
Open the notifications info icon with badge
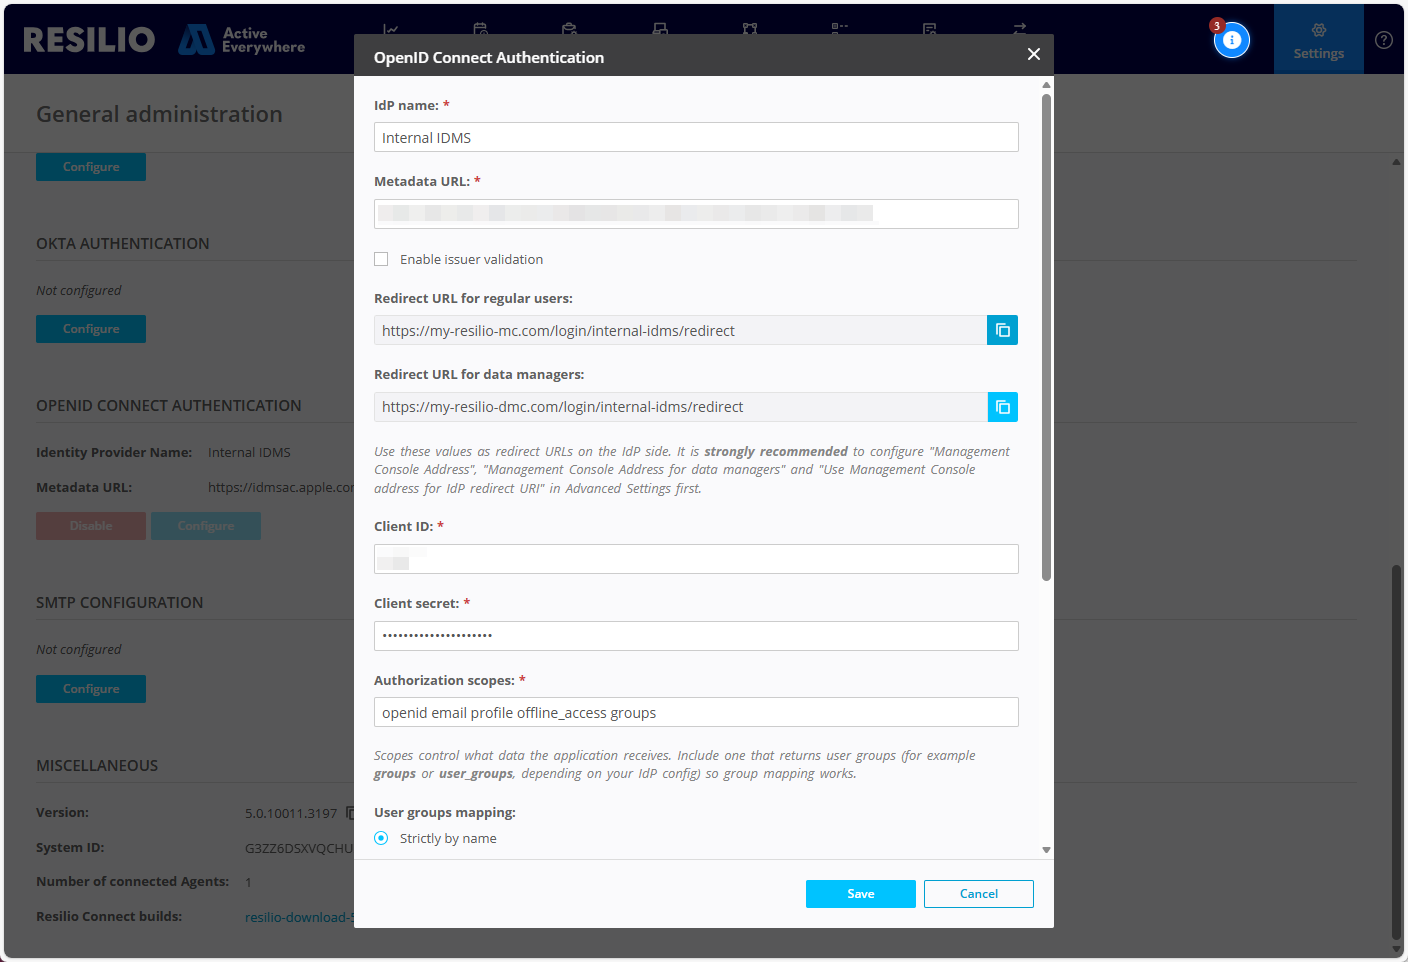(x=1231, y=40)
